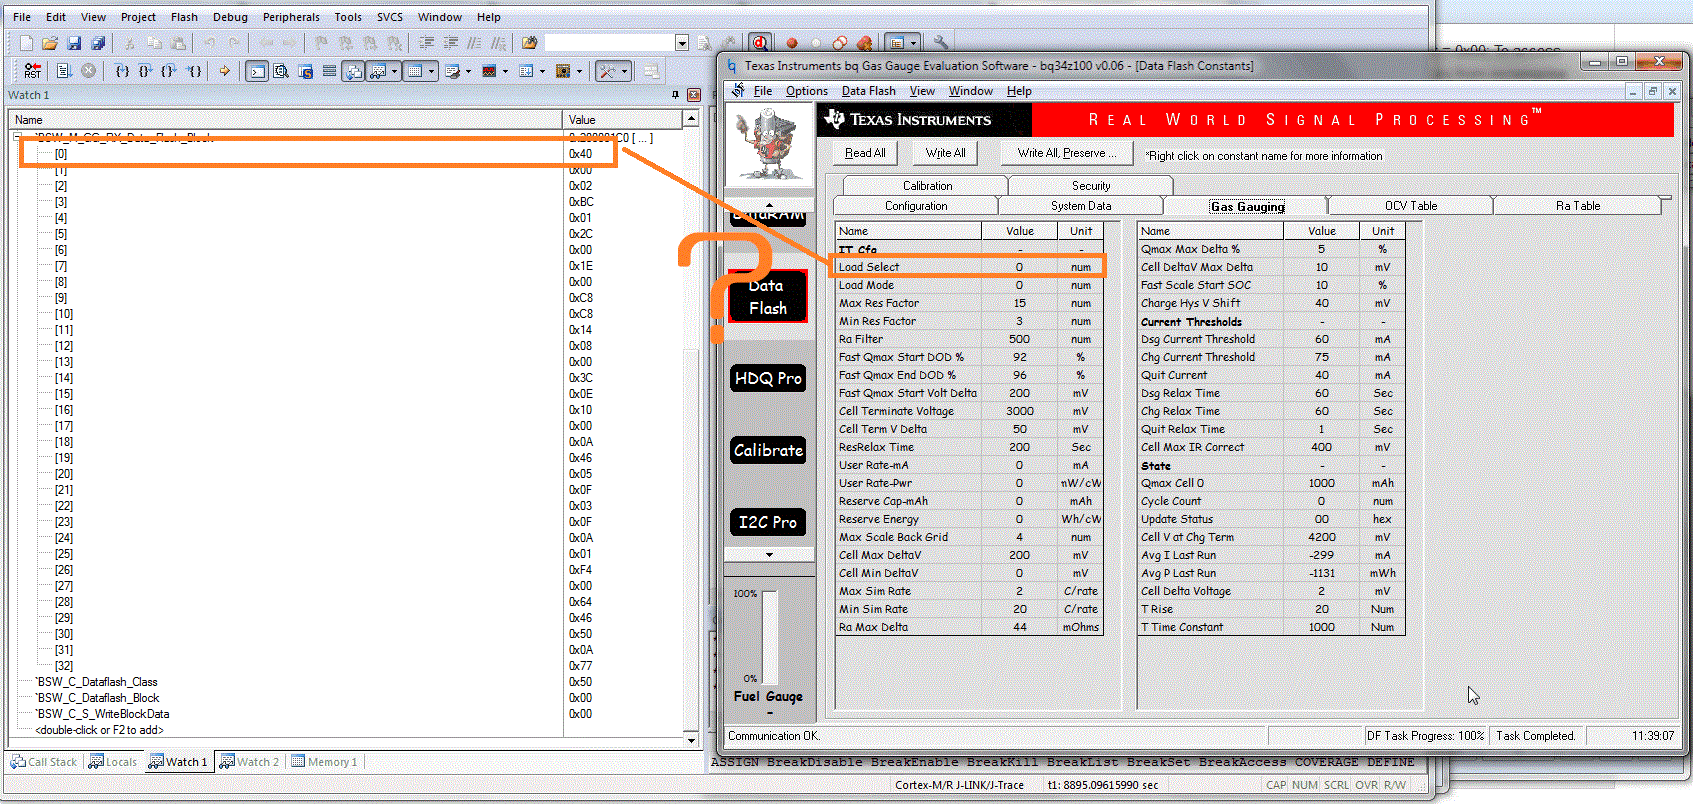The width and height of the screenshot is (1693, 804).
Task: Click the Save All icon
Action: [x=98, y=43]
